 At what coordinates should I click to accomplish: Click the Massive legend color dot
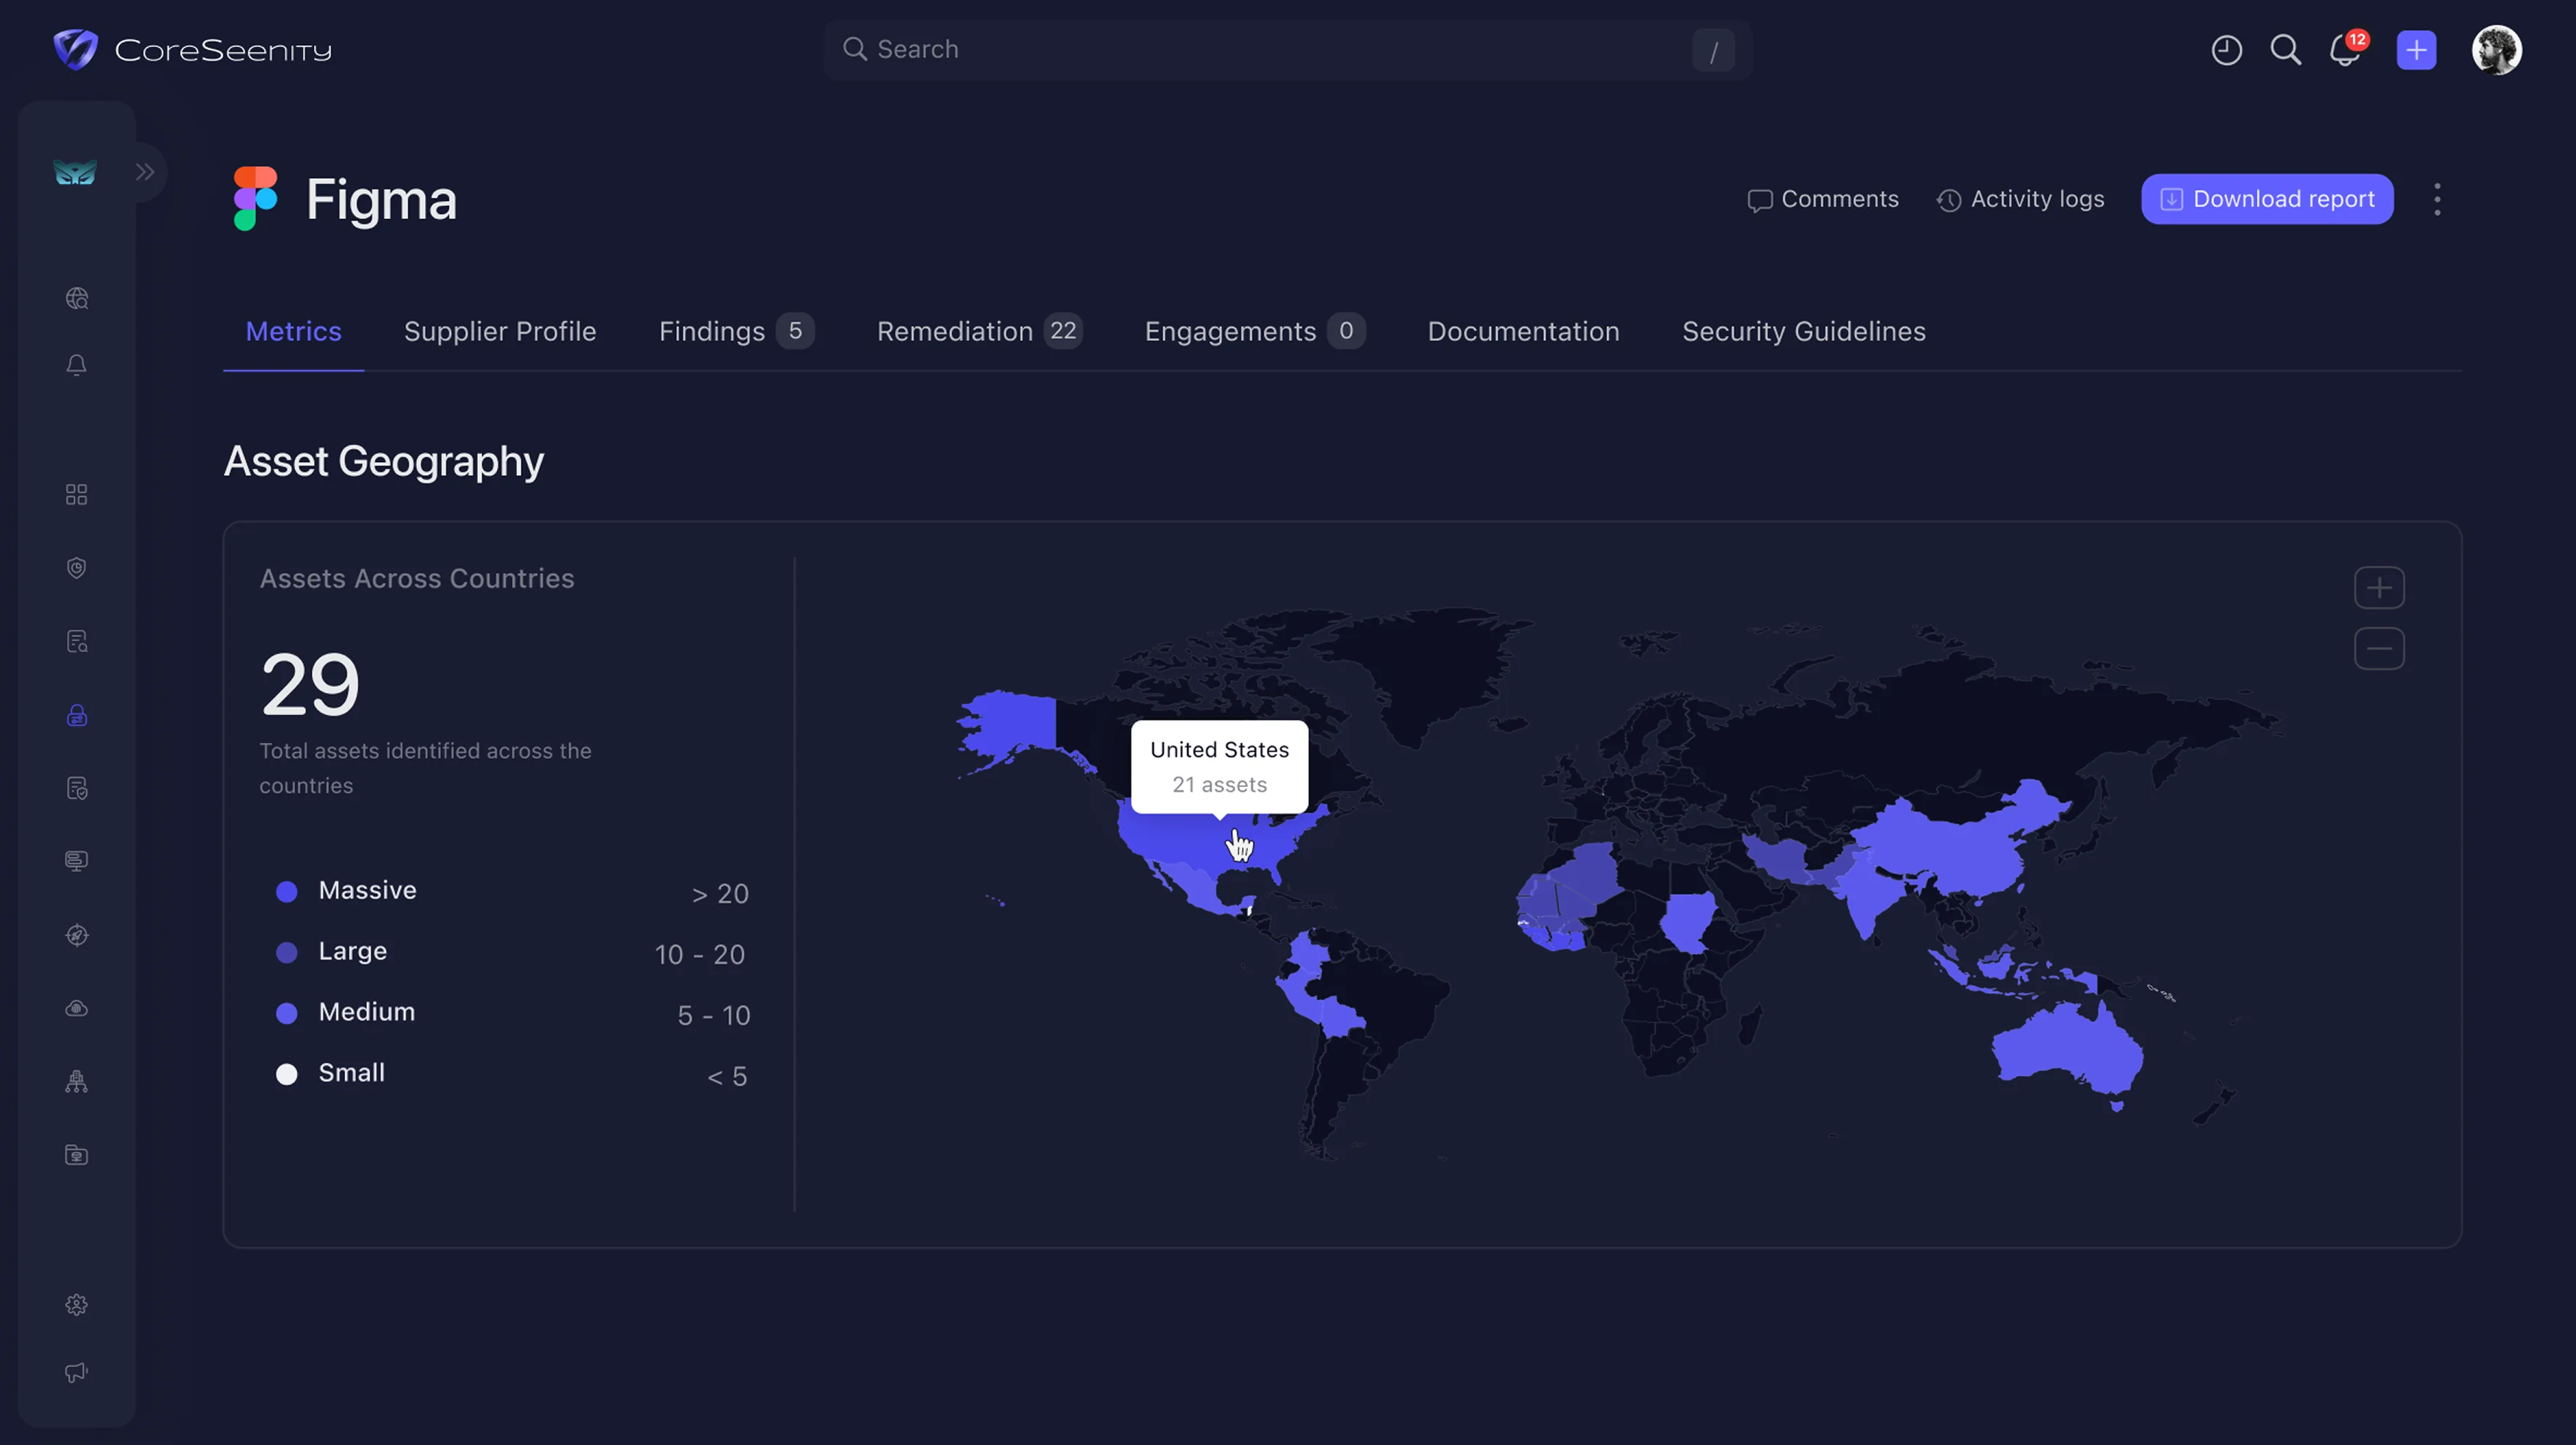(287, 892)
